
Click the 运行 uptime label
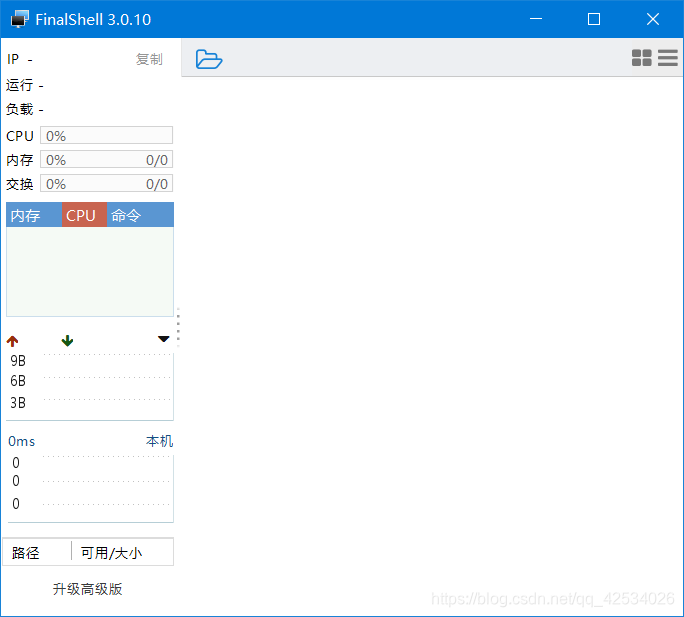pyautogui.click(x=20, y=85)
